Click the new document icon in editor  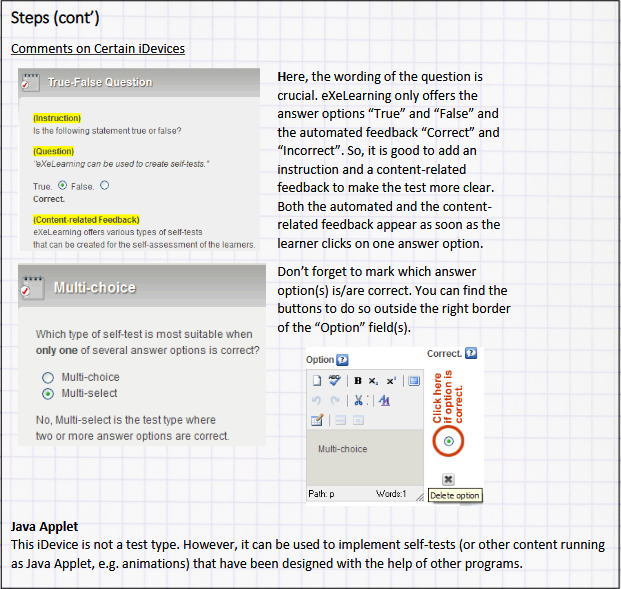317,380
